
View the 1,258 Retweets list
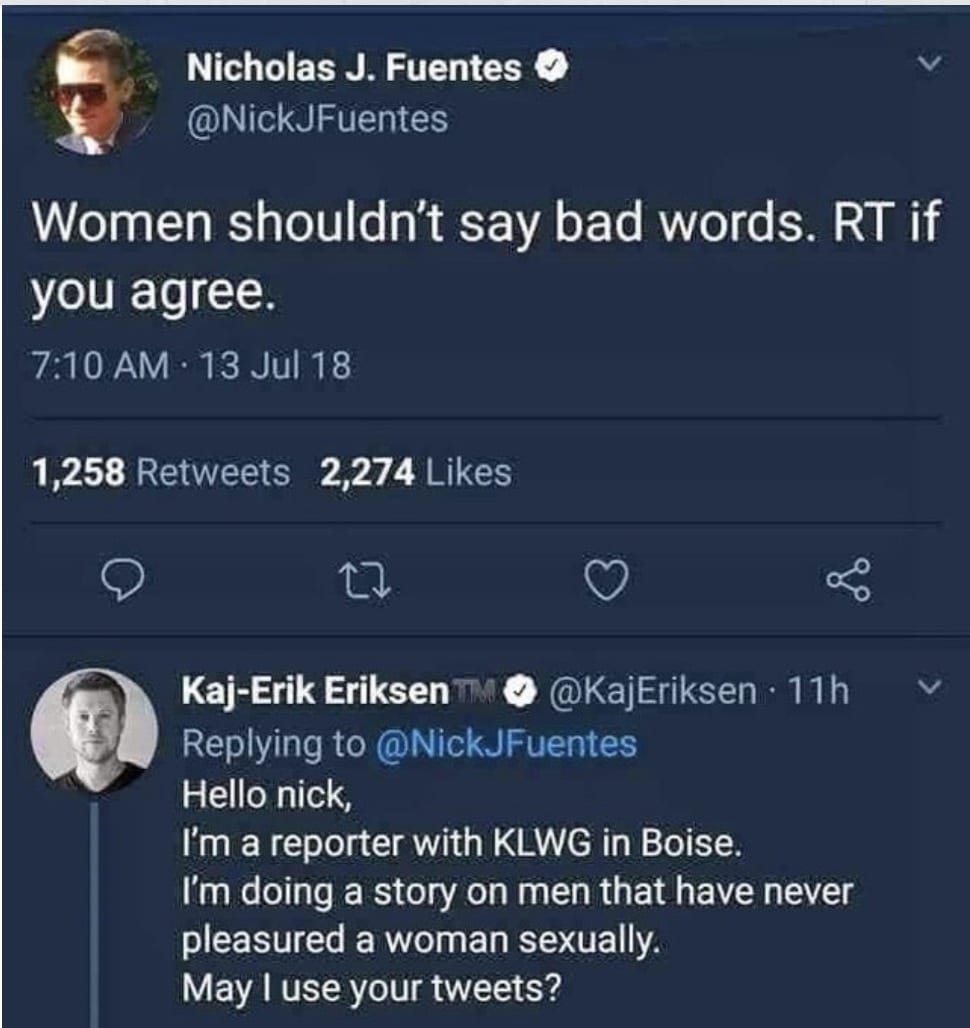tap(161, 472)
